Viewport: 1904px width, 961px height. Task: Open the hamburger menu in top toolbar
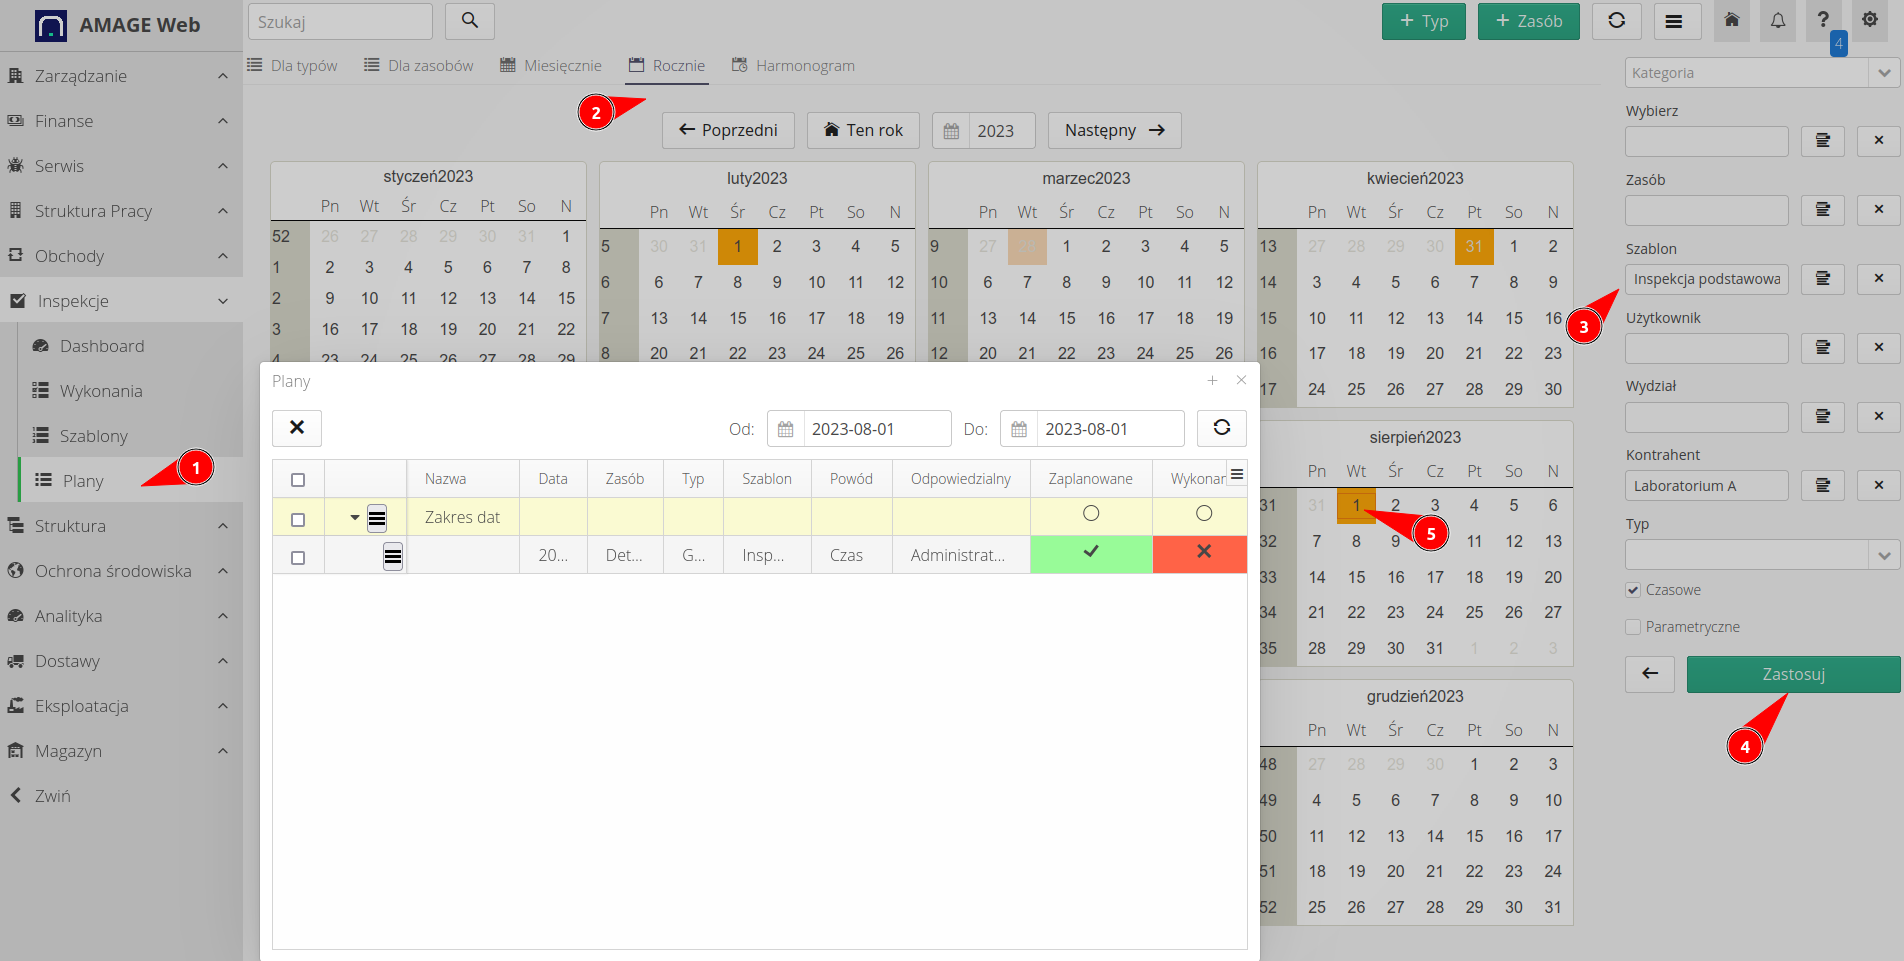[x=1673, y=21]
